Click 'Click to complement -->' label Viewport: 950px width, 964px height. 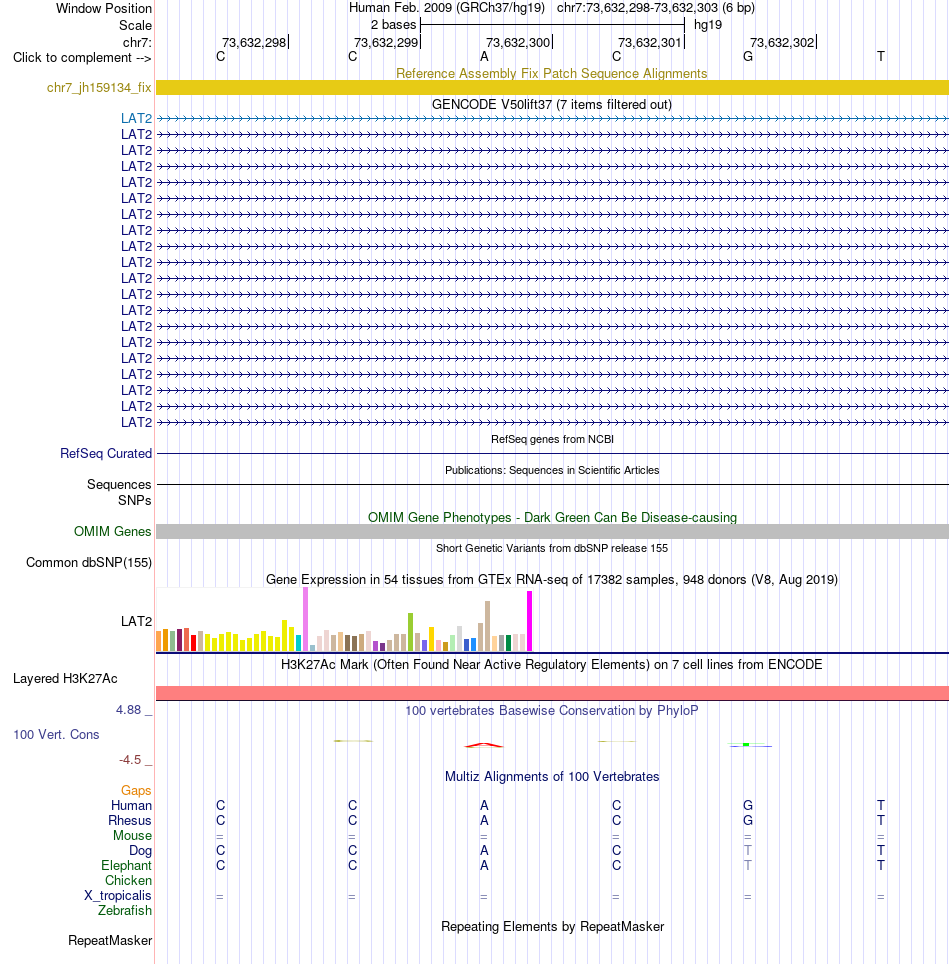tap(82, 58)
